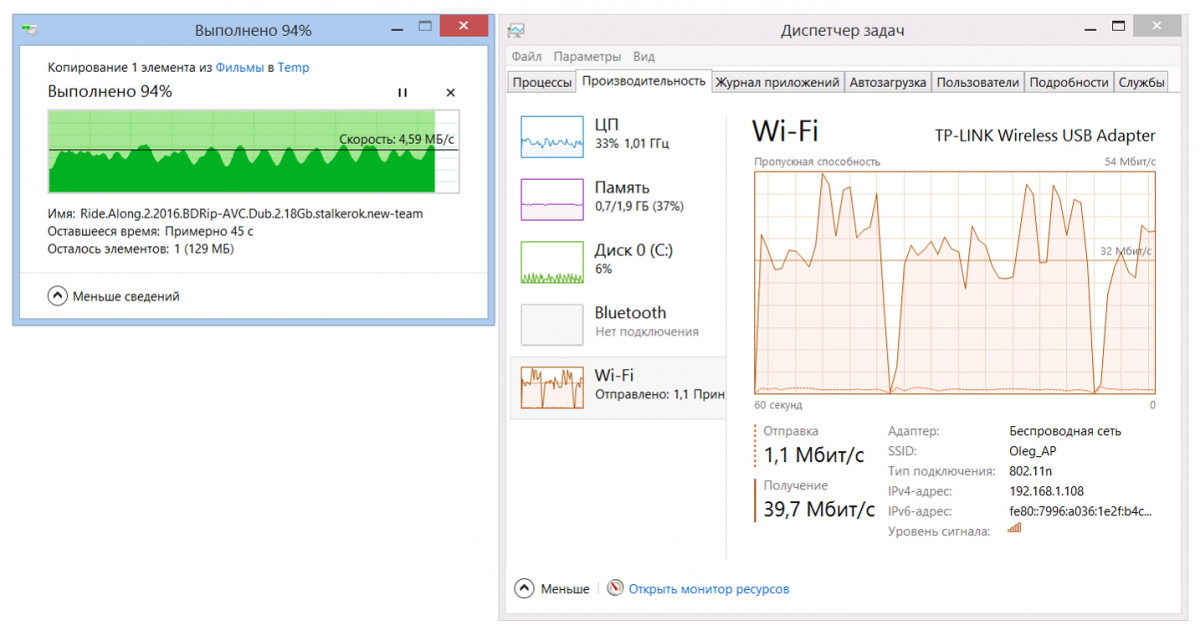Screen dimensions: 1200x631
Task: Pause the file copy operation
Action: click(x=402, y=92)
